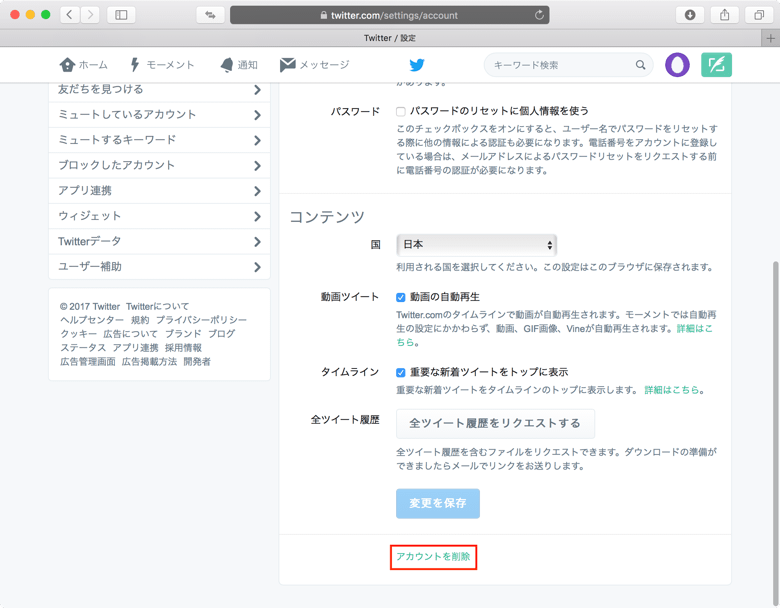Open ウィジェット section
Image resolution: width=780 pixels, height=608 pixels.
(x=159, y=216)
